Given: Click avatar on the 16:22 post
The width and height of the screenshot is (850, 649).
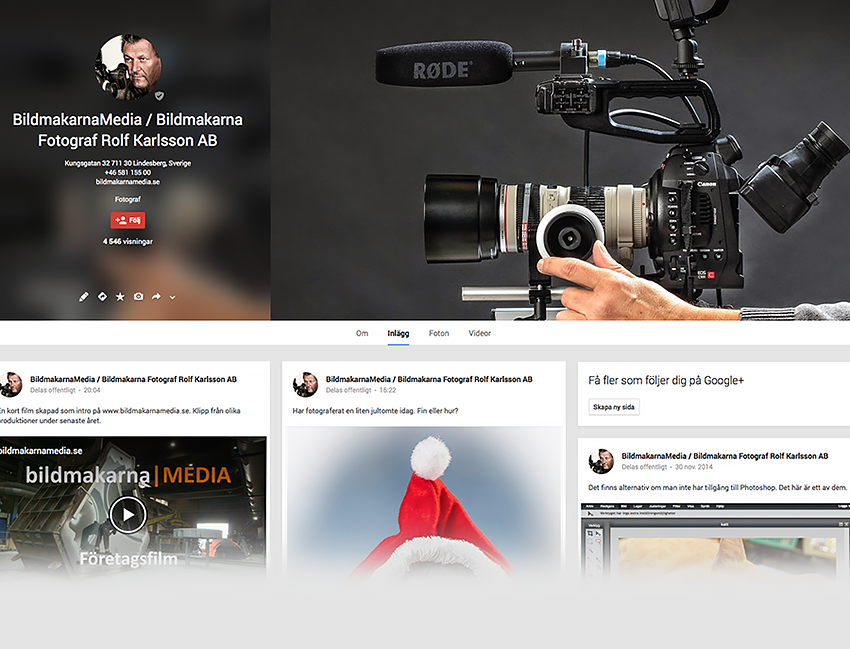Looking at the screenshot, I should click(x=305, y=384).
